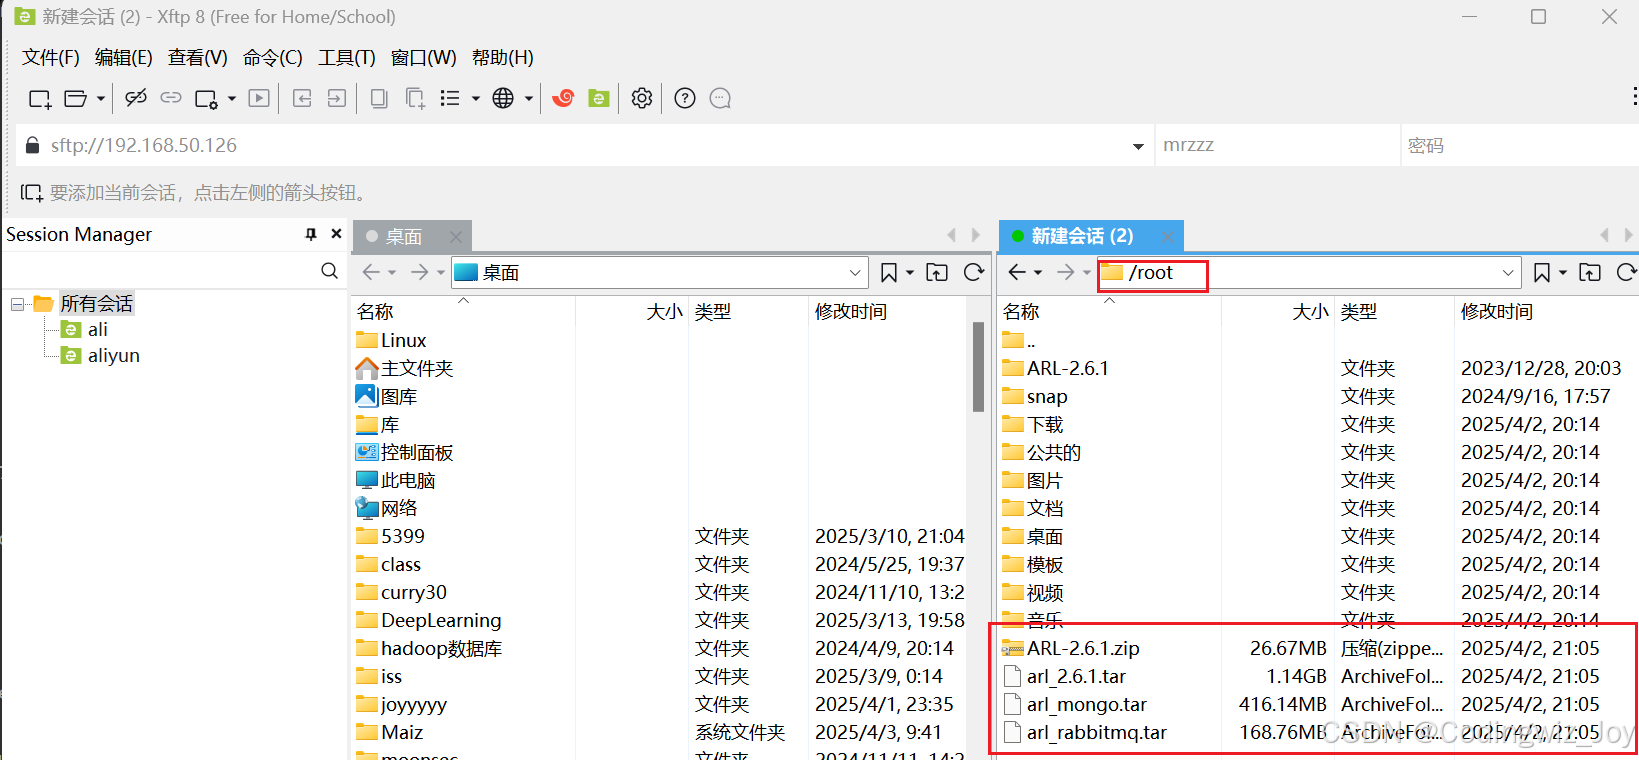1639x760 pixels.
Task: Open the globe encoding dropdown arrow
Action: click(529, 98)
